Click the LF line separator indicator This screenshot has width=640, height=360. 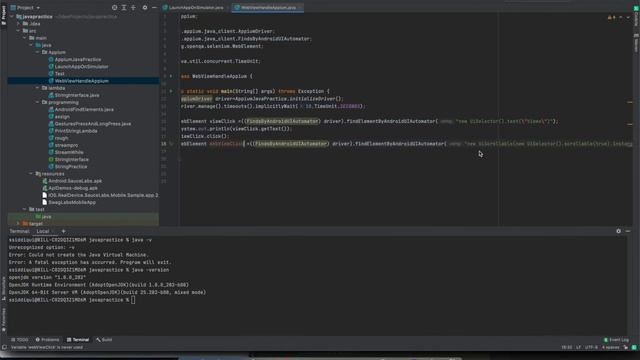[x=578, y=347]
